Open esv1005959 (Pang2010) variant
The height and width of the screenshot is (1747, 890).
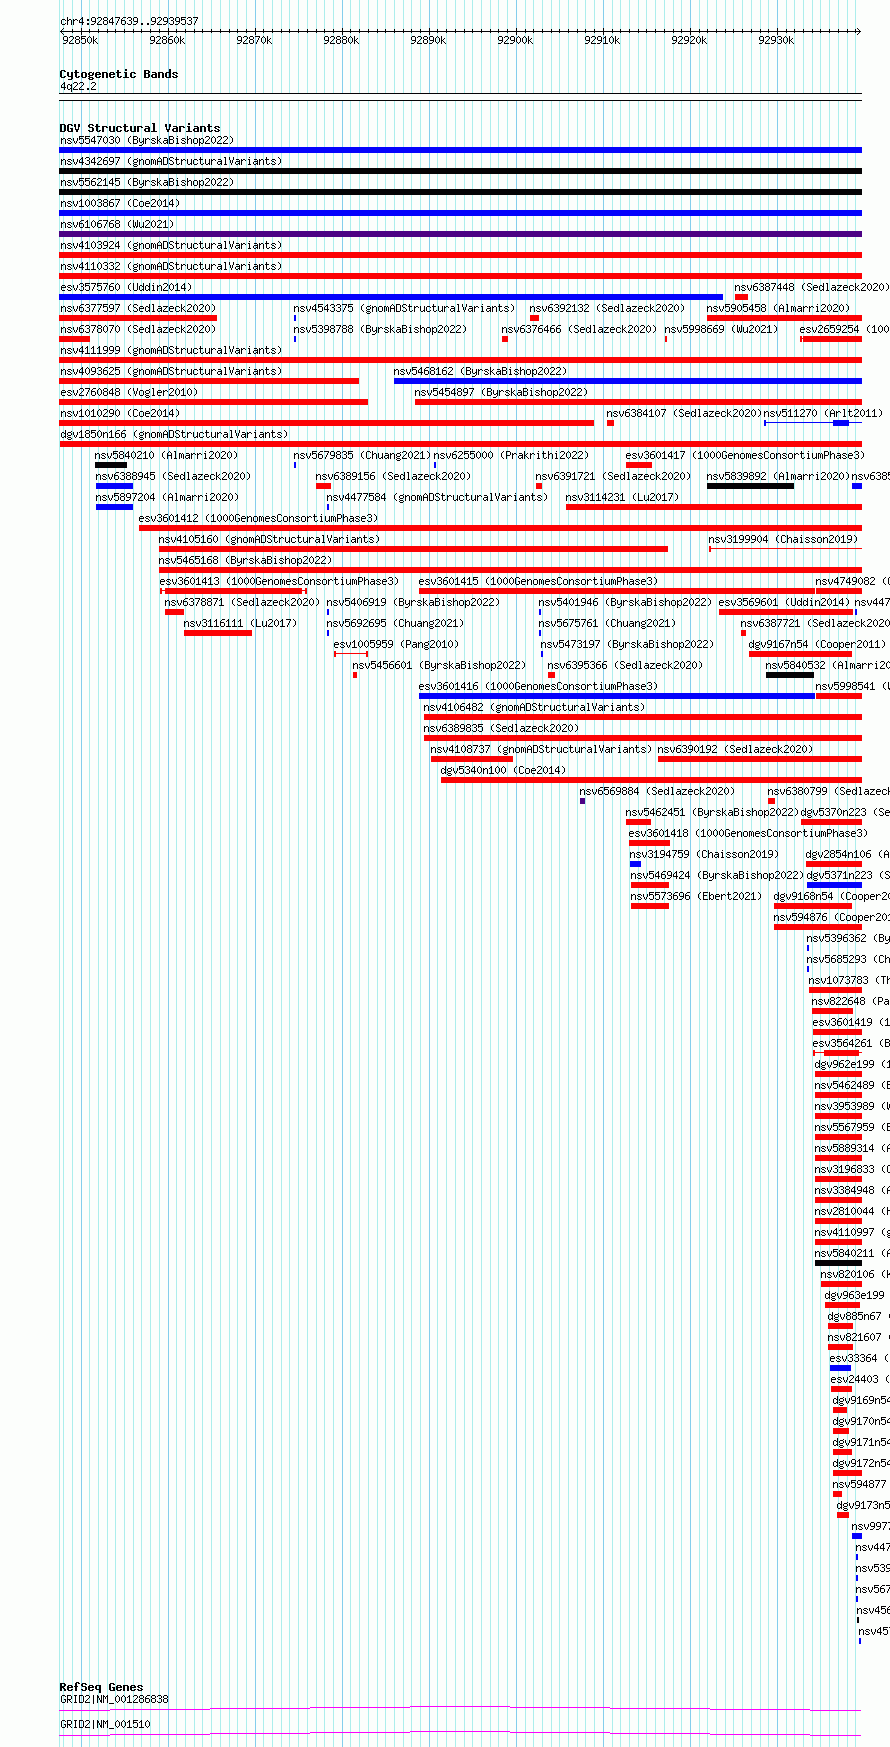coord(397,645)
